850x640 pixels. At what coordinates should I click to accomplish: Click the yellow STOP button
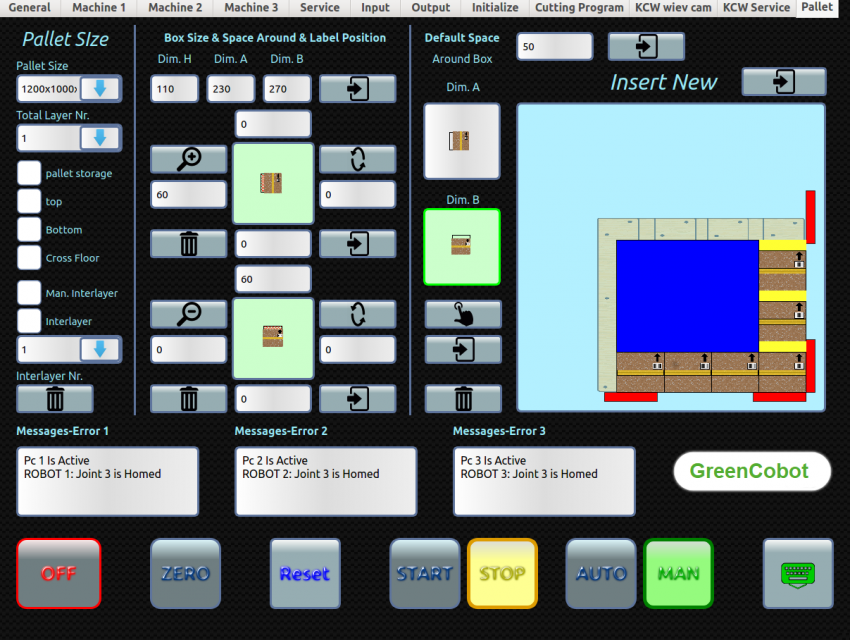(x=503, y=573)
